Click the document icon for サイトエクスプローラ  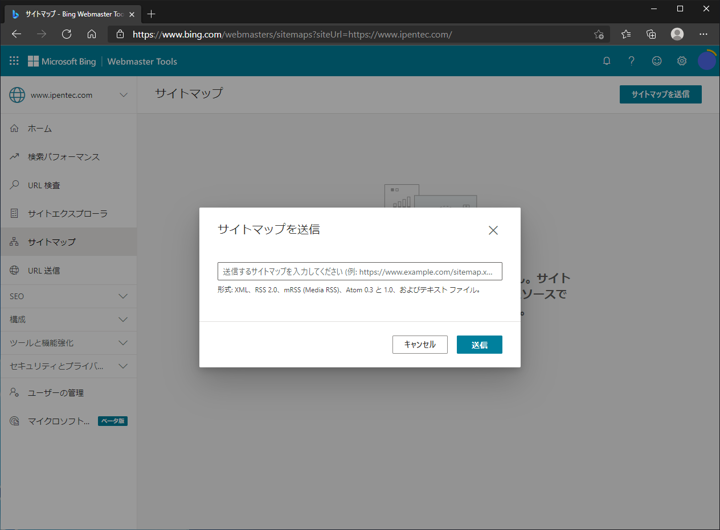pyautogui.click(x=15, y=213)
